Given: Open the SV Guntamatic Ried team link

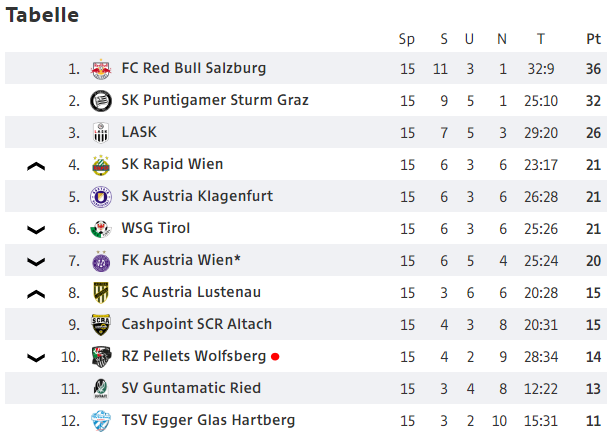Looking at the screenshot, I should click(x=191, y=388).
